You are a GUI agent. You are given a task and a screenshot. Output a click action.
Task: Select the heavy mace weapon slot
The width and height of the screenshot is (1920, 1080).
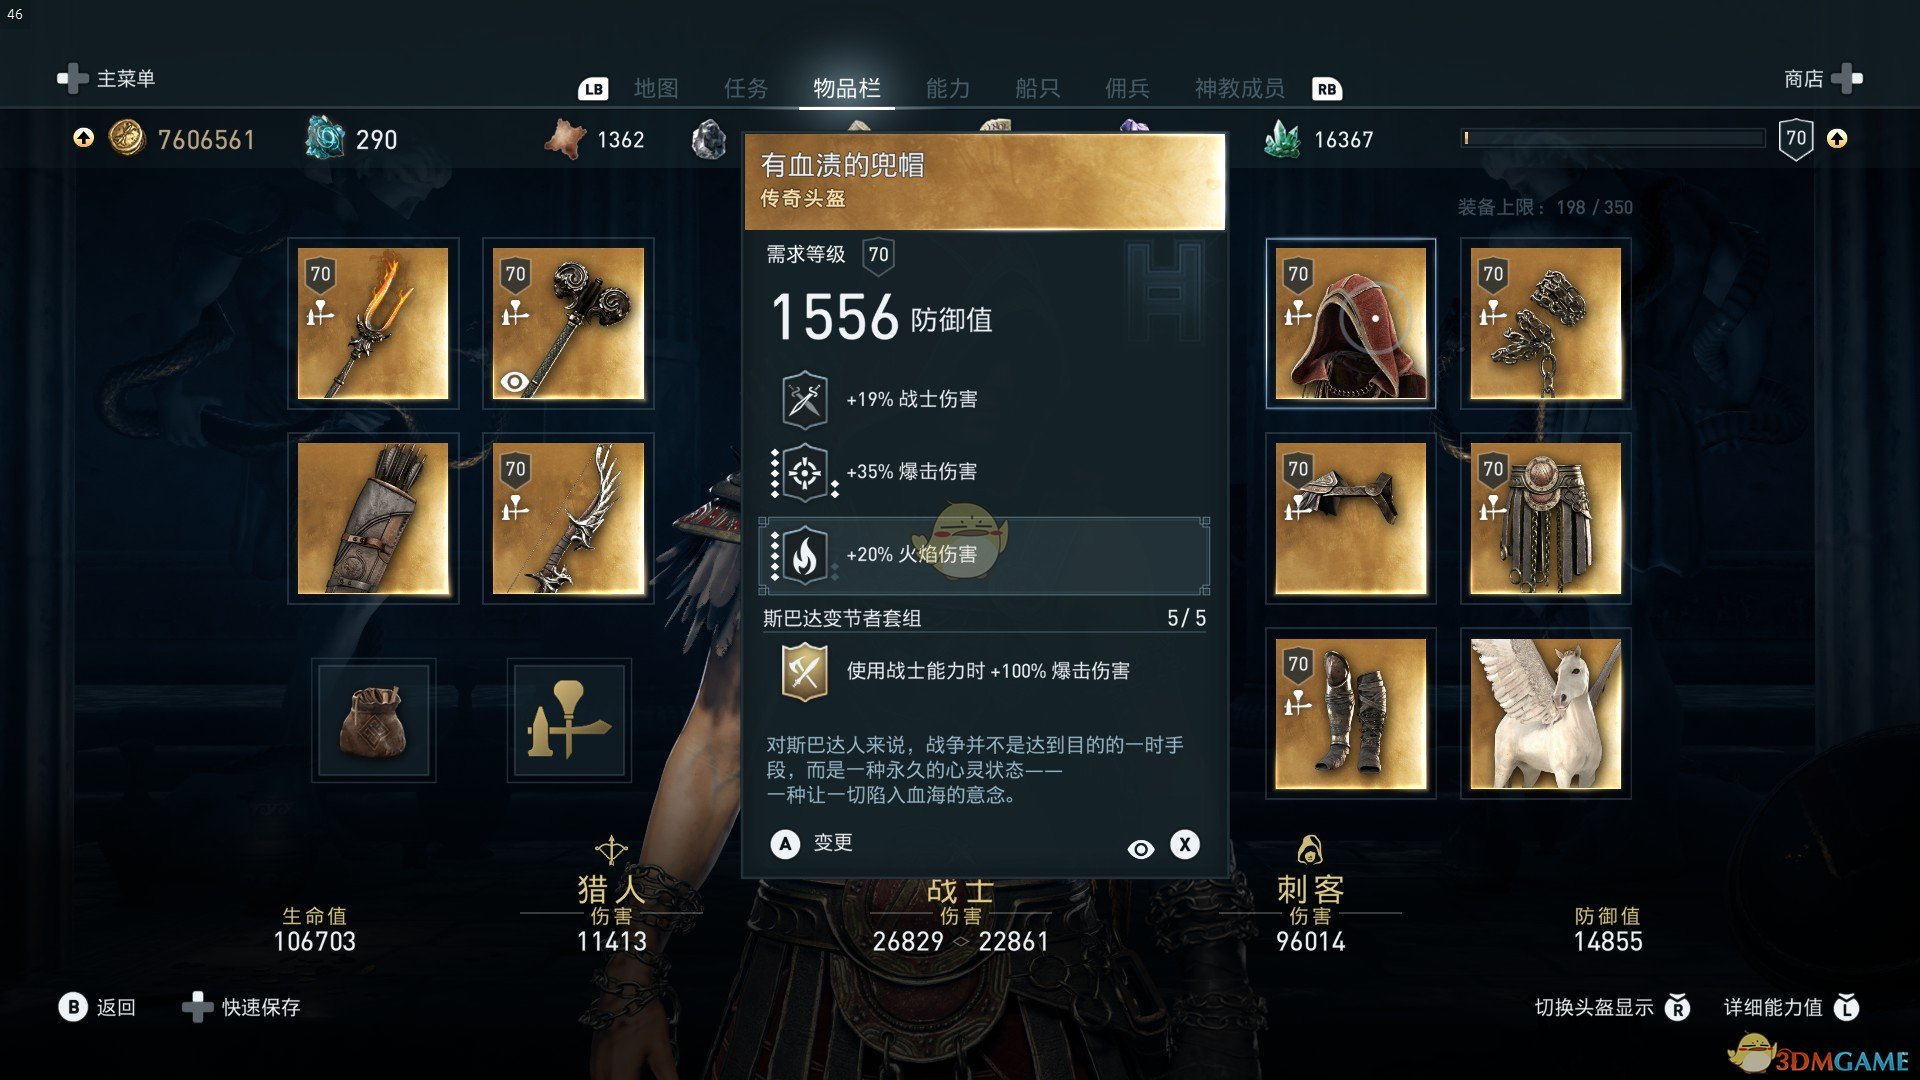[x=568, y=323]
